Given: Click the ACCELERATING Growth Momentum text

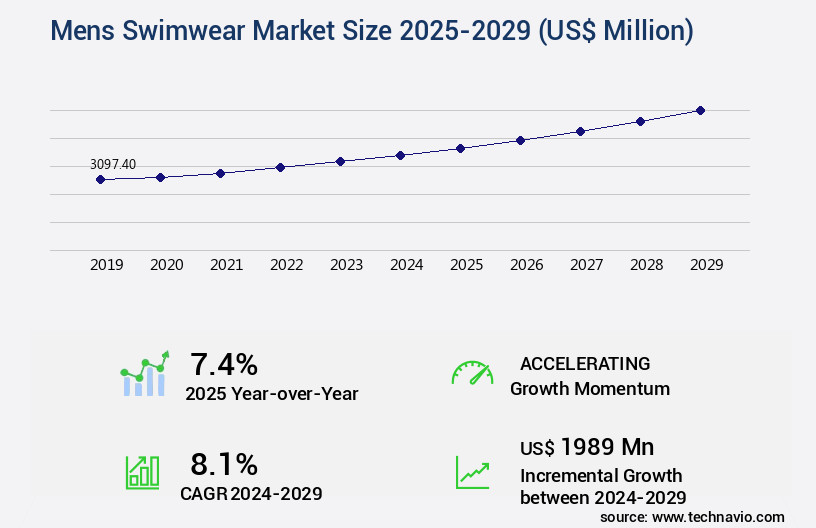Looking at the screenshot, I should [x=589, y=376].
